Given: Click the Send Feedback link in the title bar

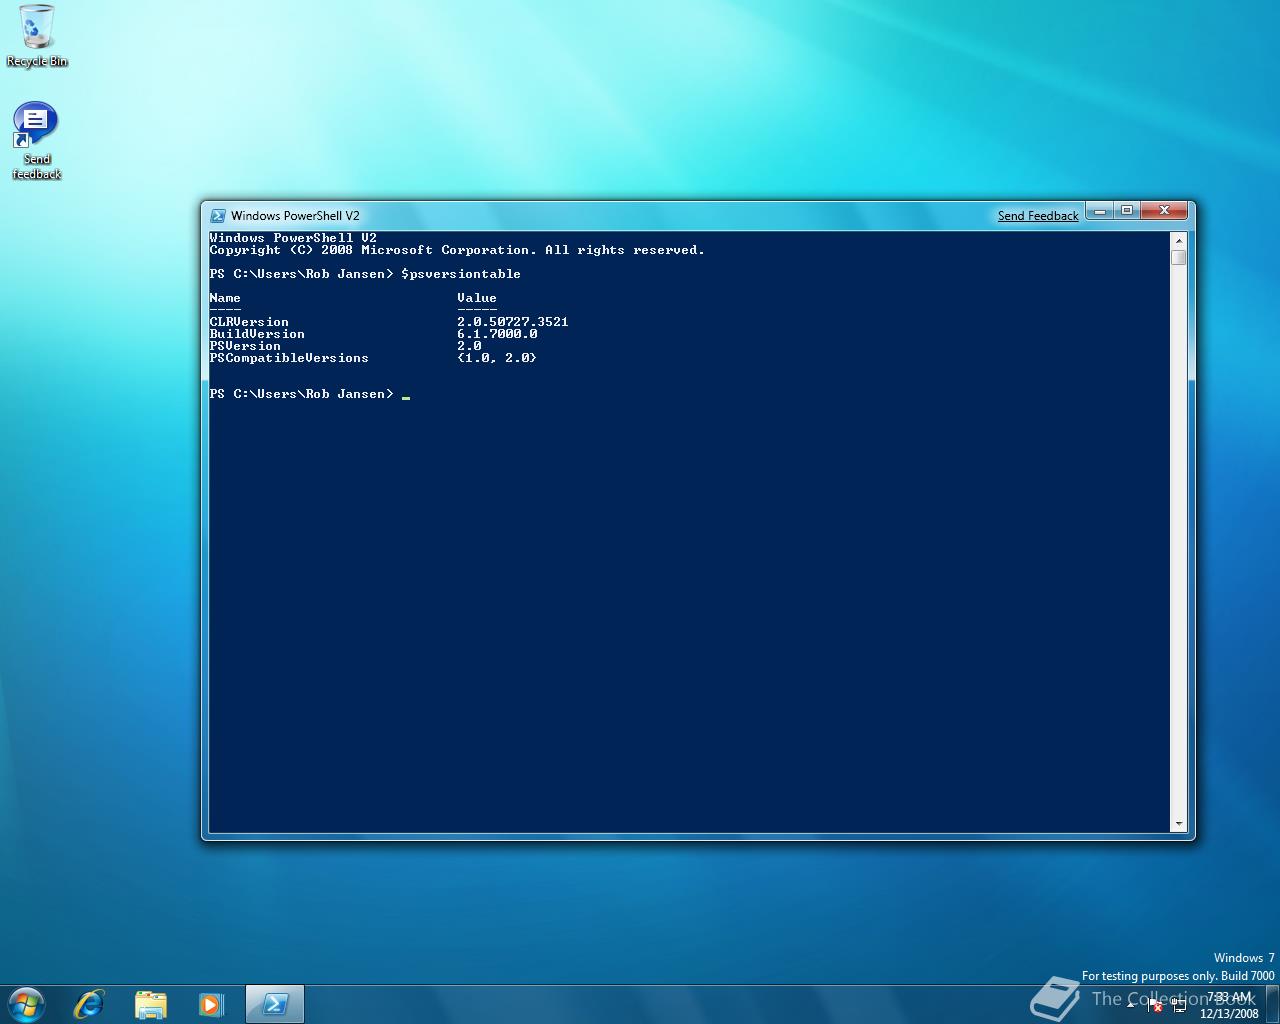Looking at the screenshot, I should coord(1038,216).
